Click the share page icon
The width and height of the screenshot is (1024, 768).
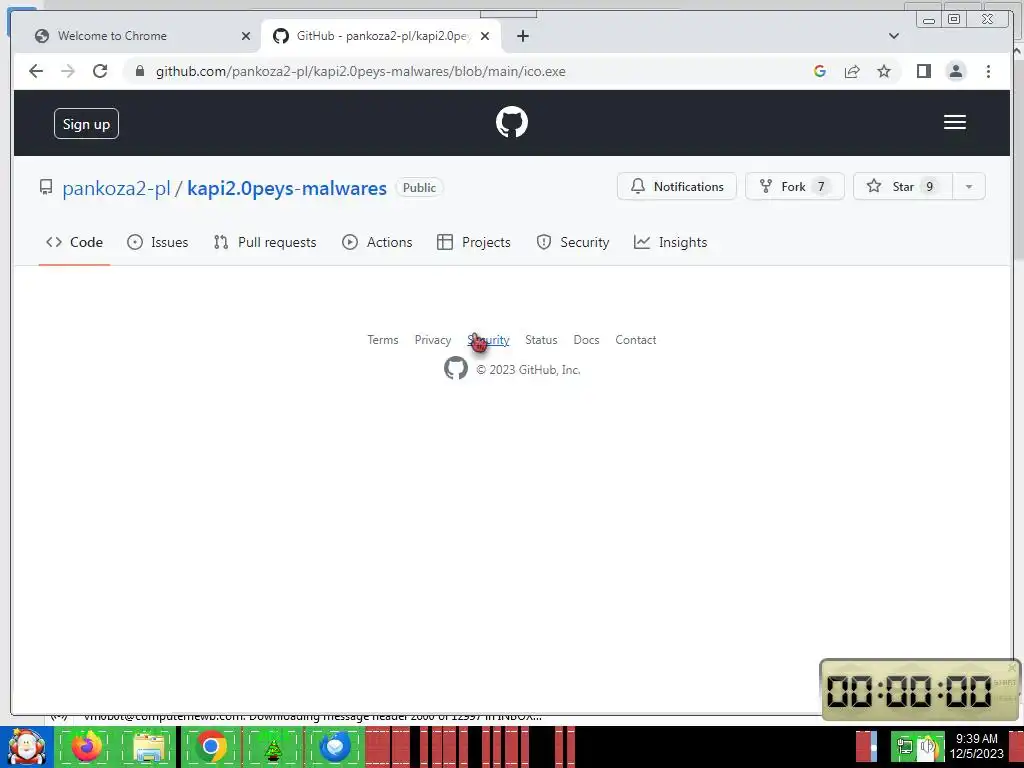coord(852,71)
